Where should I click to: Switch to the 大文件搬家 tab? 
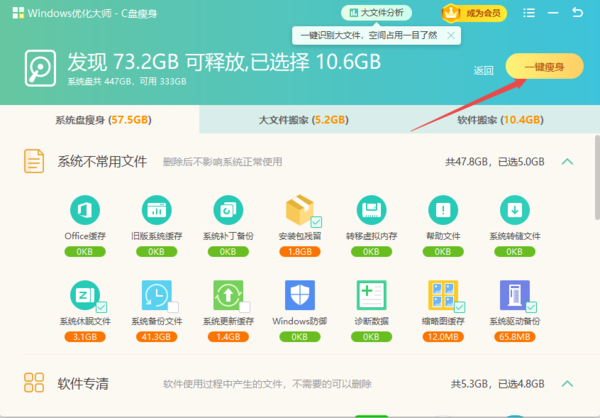tap(299, 119)
